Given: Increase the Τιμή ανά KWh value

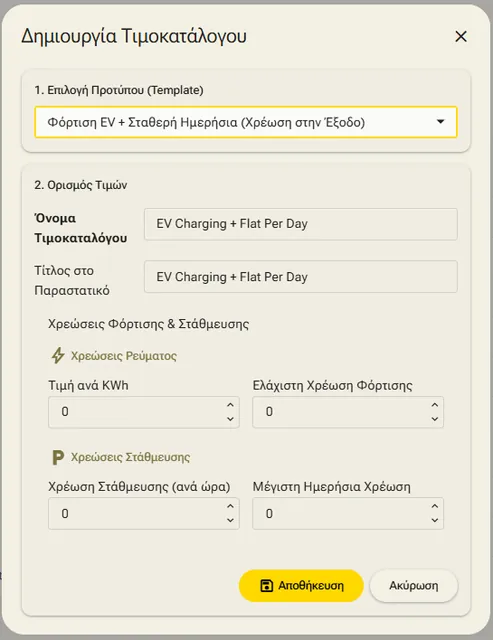Looking at the screenshot, I should pos(230,405).
